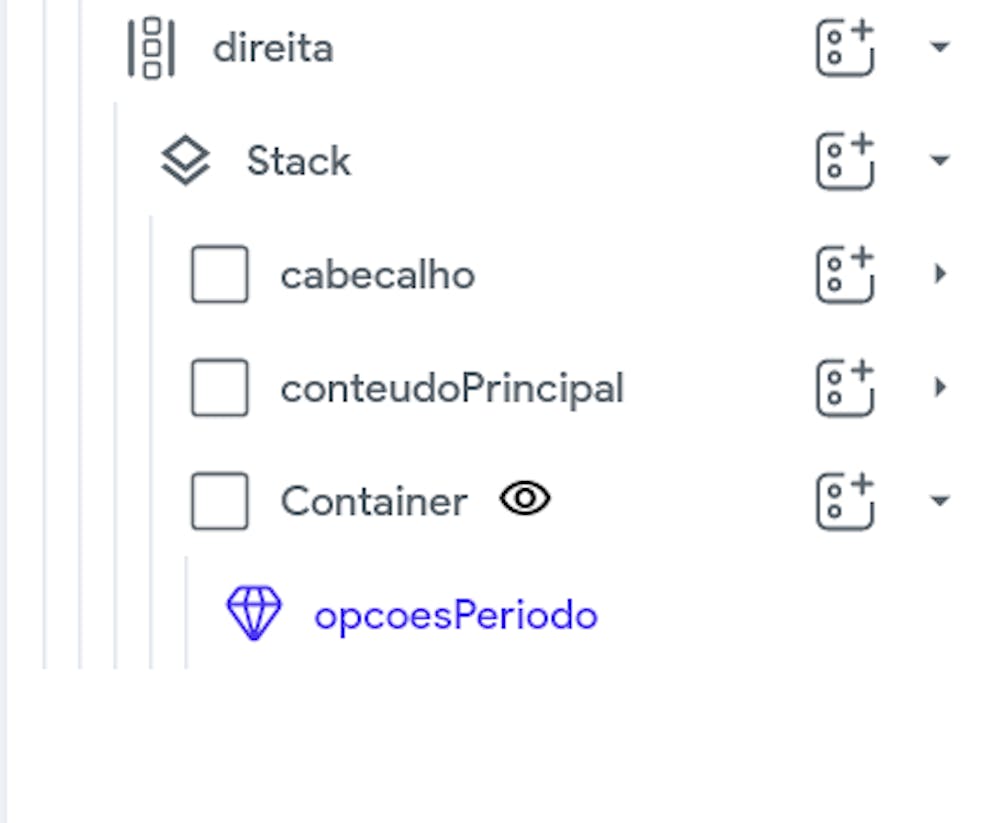Click the add-component icon beside conteudoPrincipal
1000x823 pixels.
tap(843, 388)
